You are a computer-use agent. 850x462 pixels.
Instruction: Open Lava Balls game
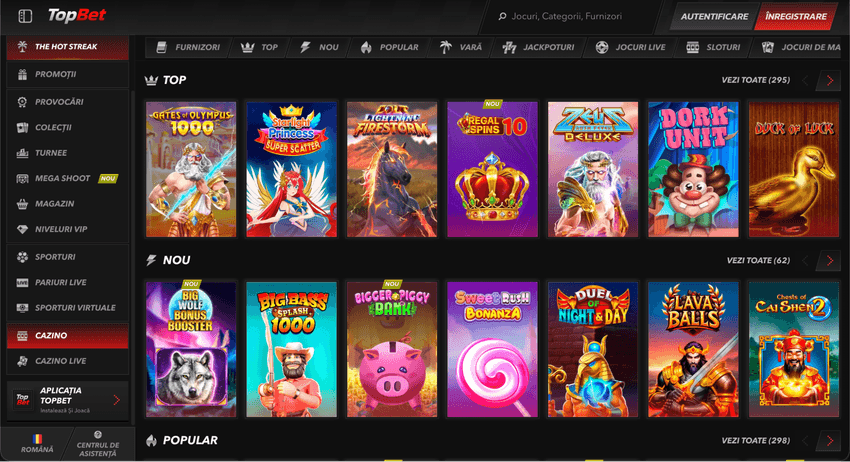pos(693,349)
